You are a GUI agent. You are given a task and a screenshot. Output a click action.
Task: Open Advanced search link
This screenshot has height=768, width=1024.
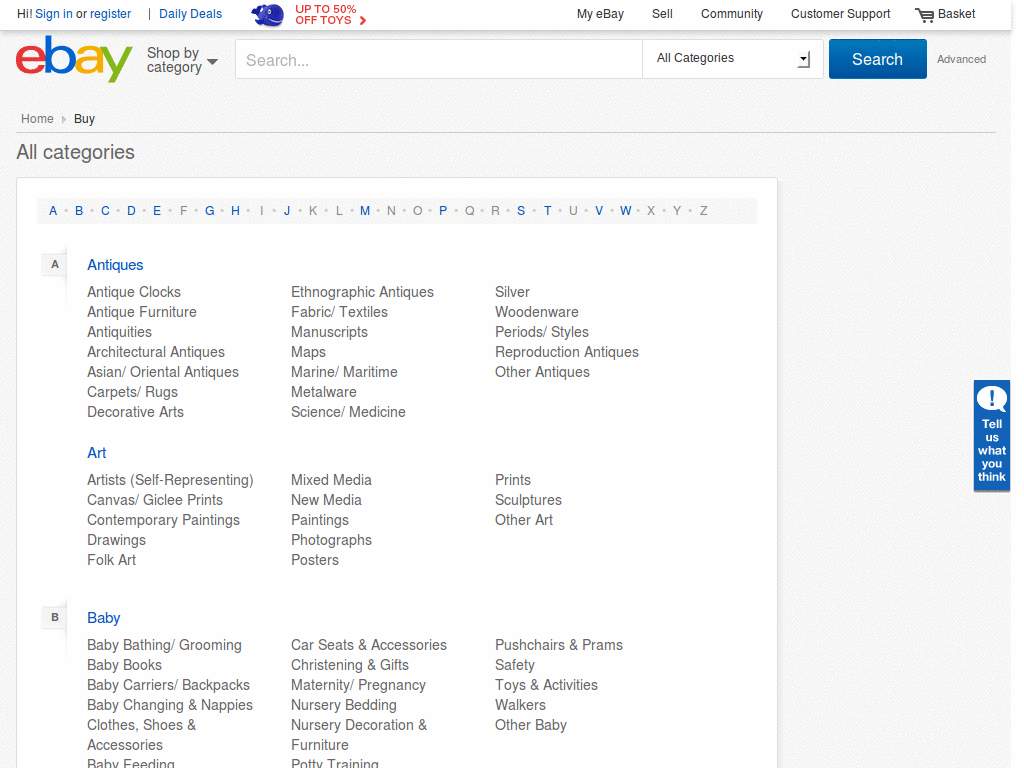click(x=961, y=59)
